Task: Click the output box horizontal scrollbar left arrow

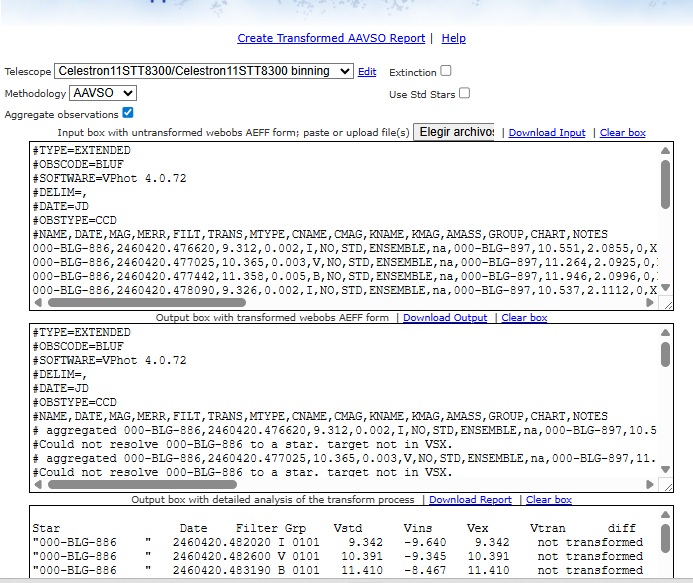Action: pyautogui.click(x=38, y=484)
